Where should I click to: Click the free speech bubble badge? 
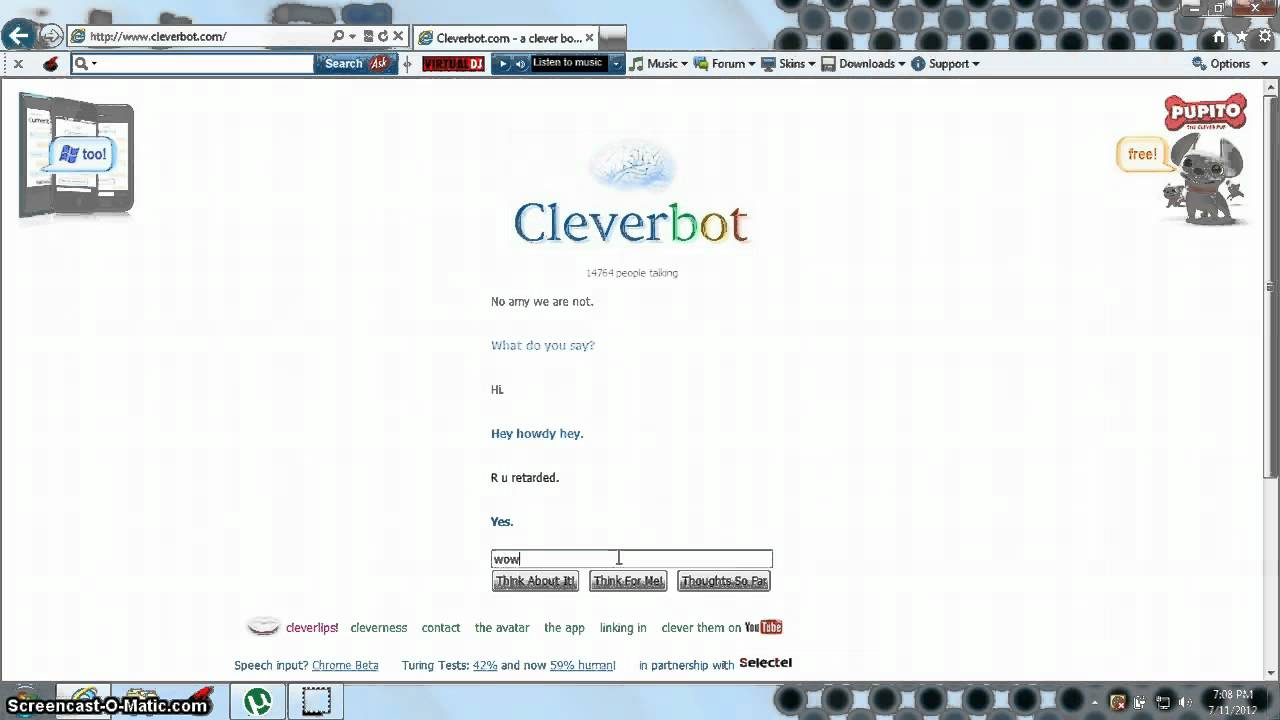coord(1141,154)
